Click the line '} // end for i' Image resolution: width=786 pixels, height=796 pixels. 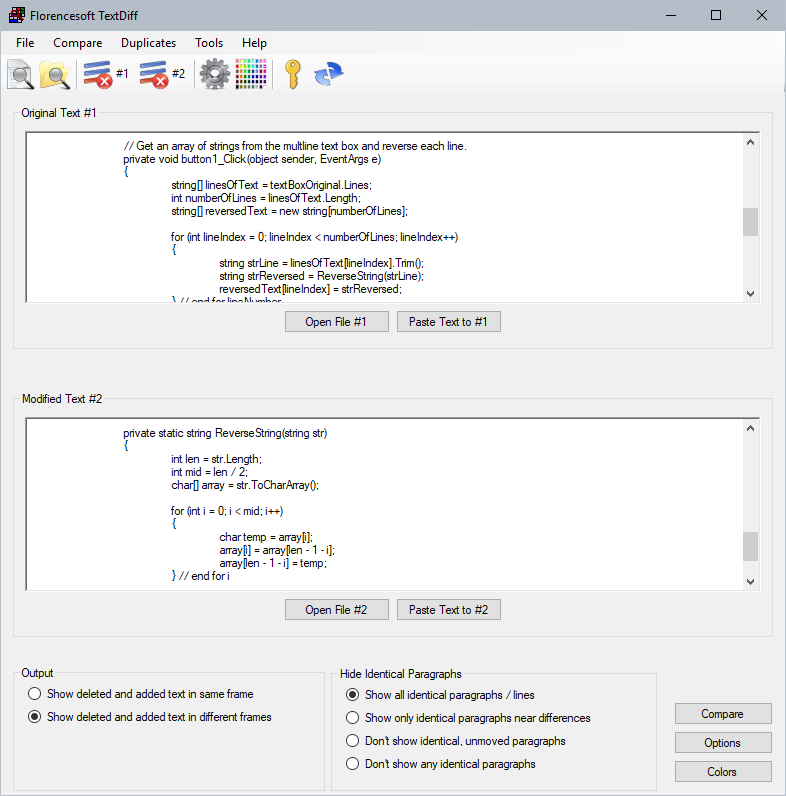tap(201, 576)
